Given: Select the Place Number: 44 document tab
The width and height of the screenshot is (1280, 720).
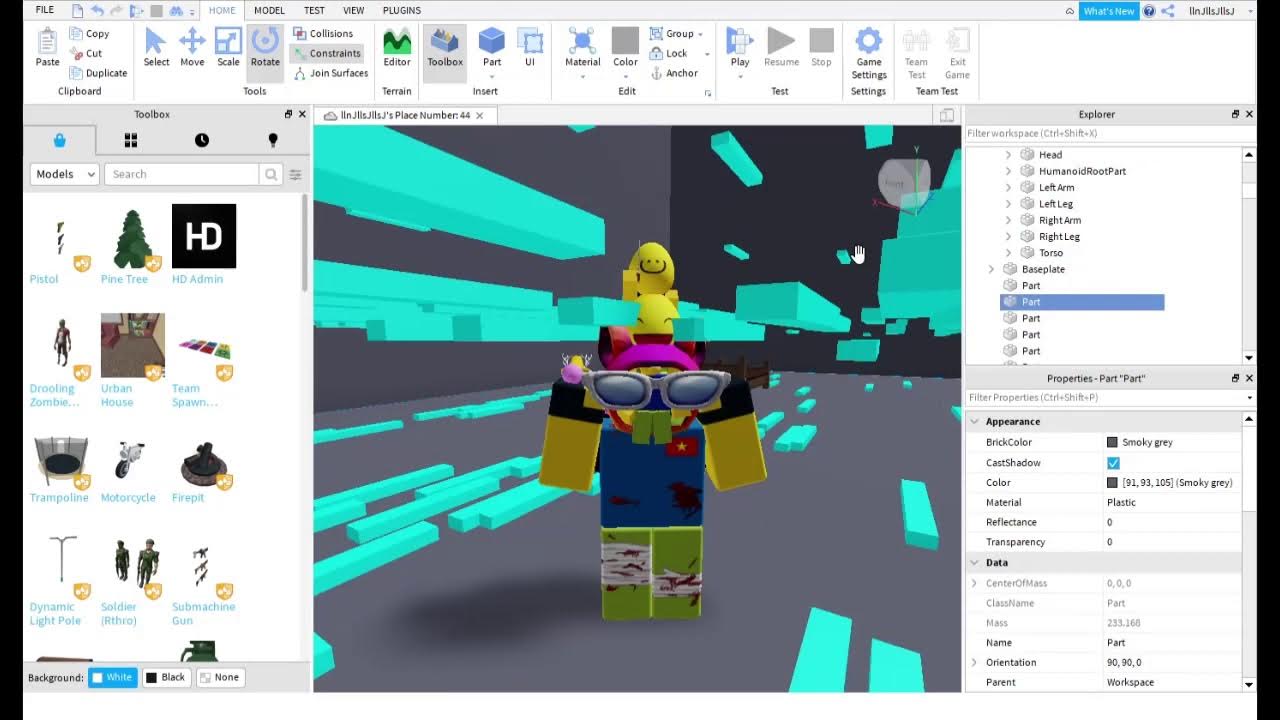Looking at the screenshot, I should click(403, 115).
